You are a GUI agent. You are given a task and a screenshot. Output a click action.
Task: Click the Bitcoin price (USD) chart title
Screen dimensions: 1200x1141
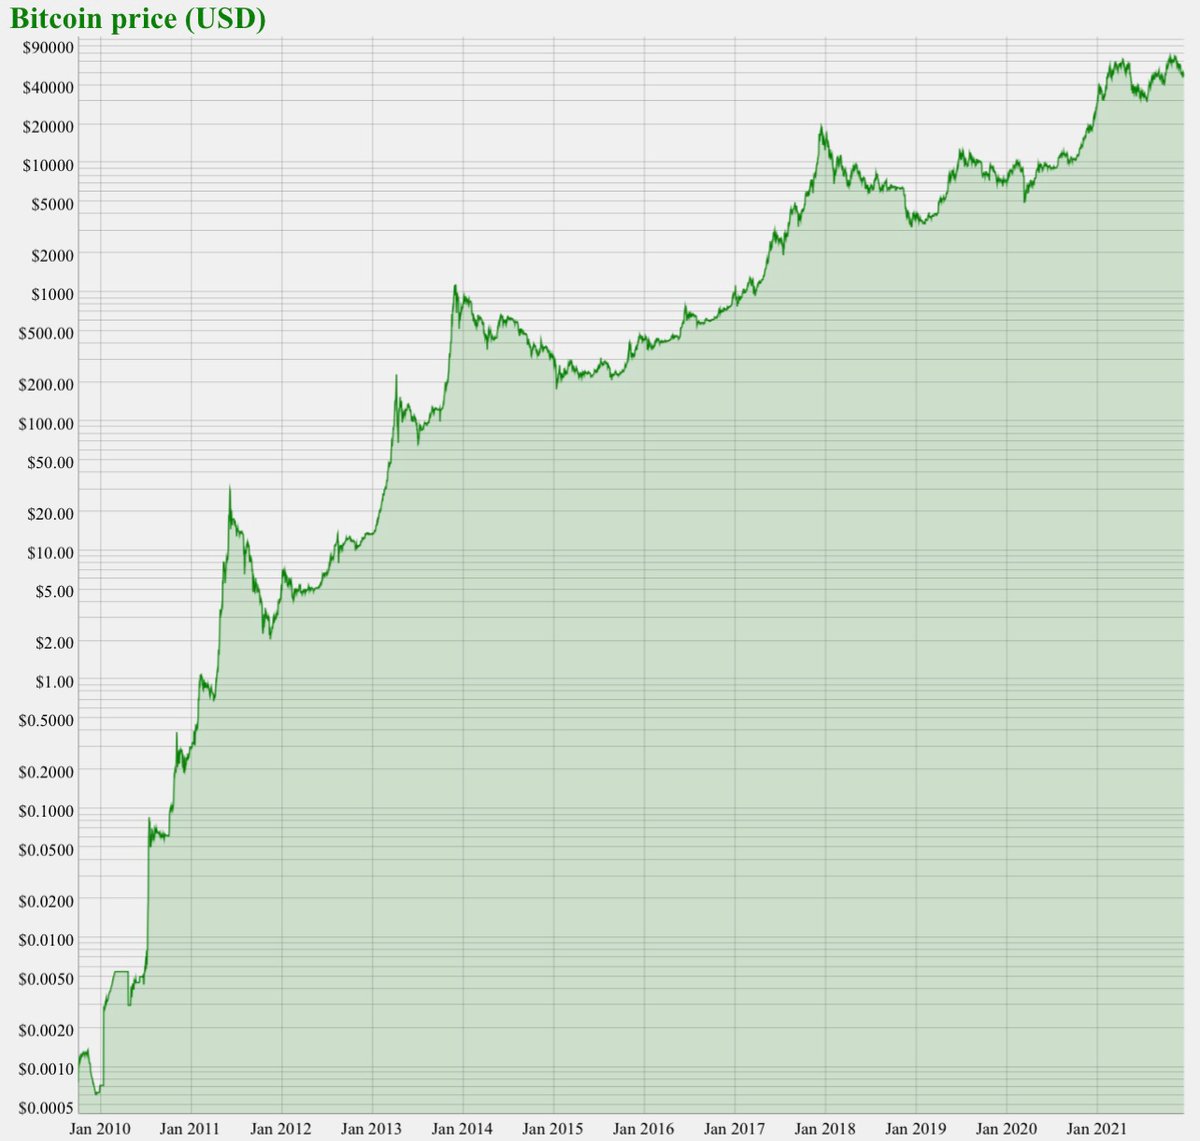click(x=135, y=17)
